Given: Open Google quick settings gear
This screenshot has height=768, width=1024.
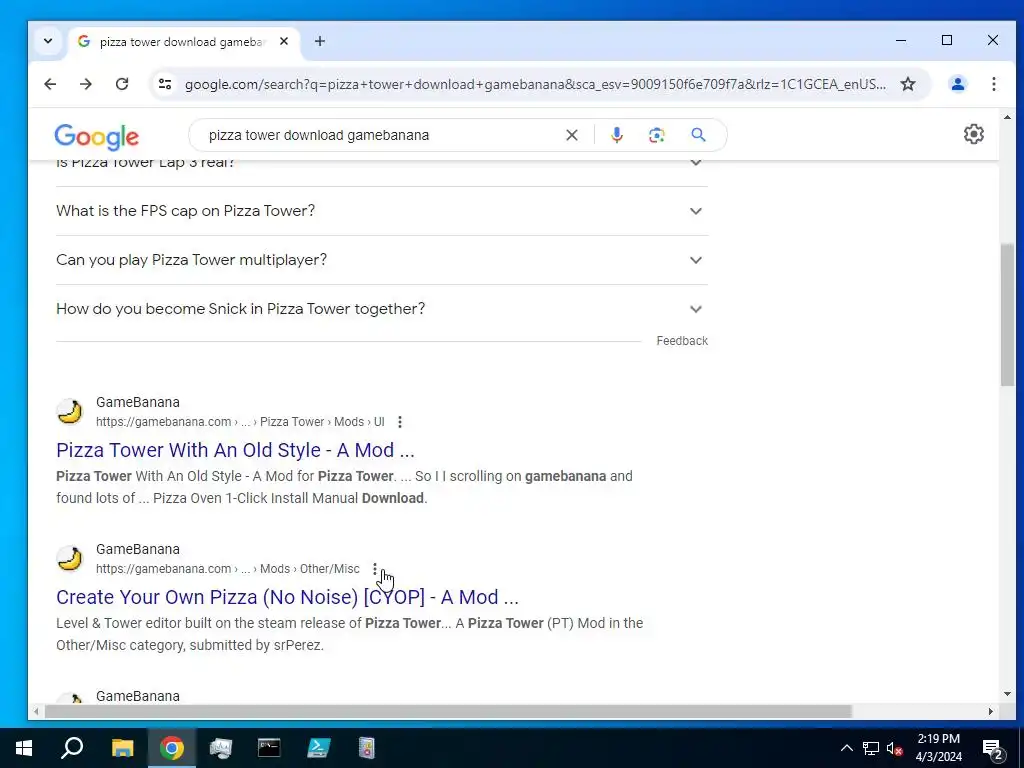Looking at the screenshot, I should coord(973,134).
